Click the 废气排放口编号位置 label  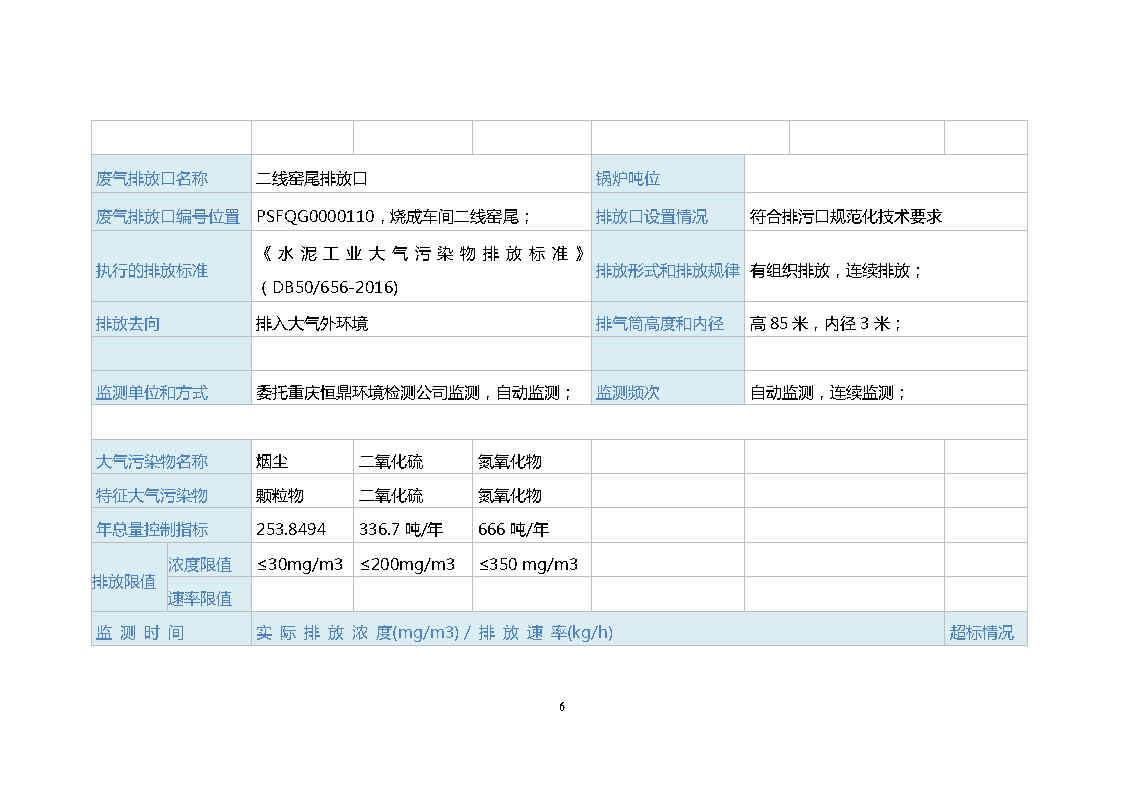168,216
